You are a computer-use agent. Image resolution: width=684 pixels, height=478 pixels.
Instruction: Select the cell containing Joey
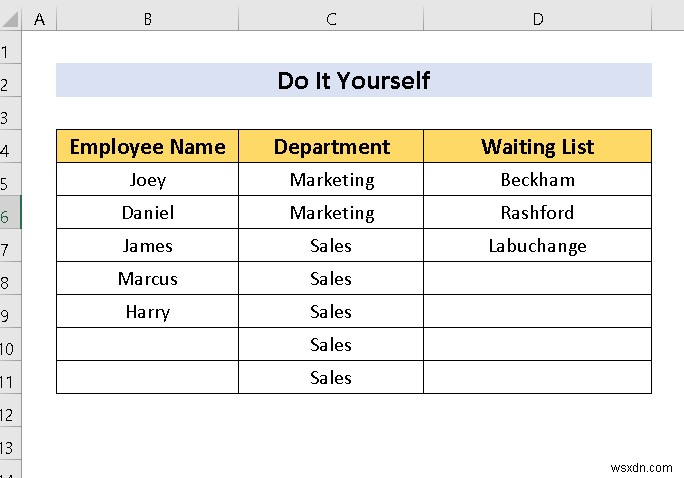pos(148,180)
